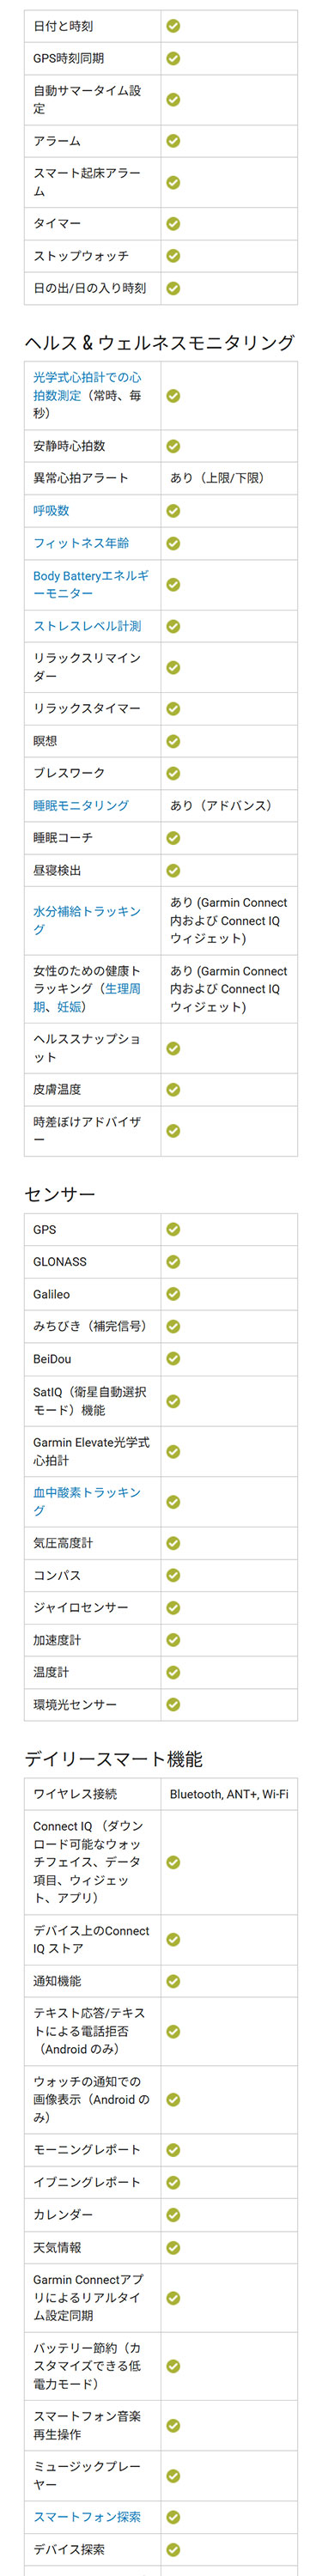Click the checkmark icon next to 皮膚温度
322x2576 pixels.
[173, 1089]
